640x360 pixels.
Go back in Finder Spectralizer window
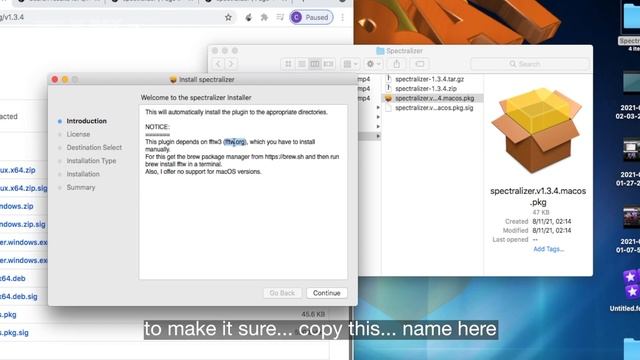[218, 64]
